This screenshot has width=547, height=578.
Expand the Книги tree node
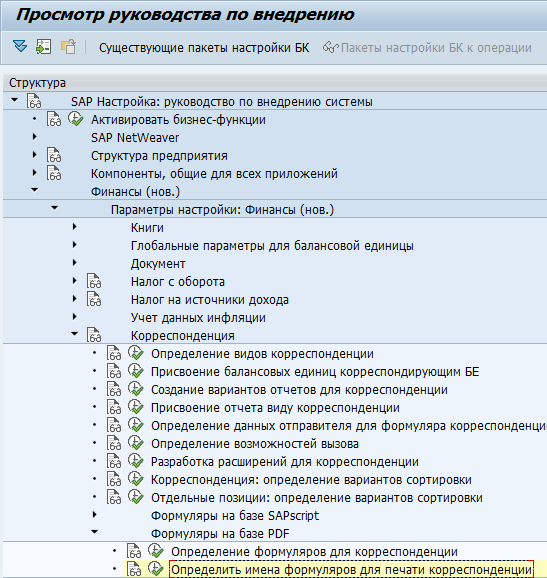tap(74, 227)
